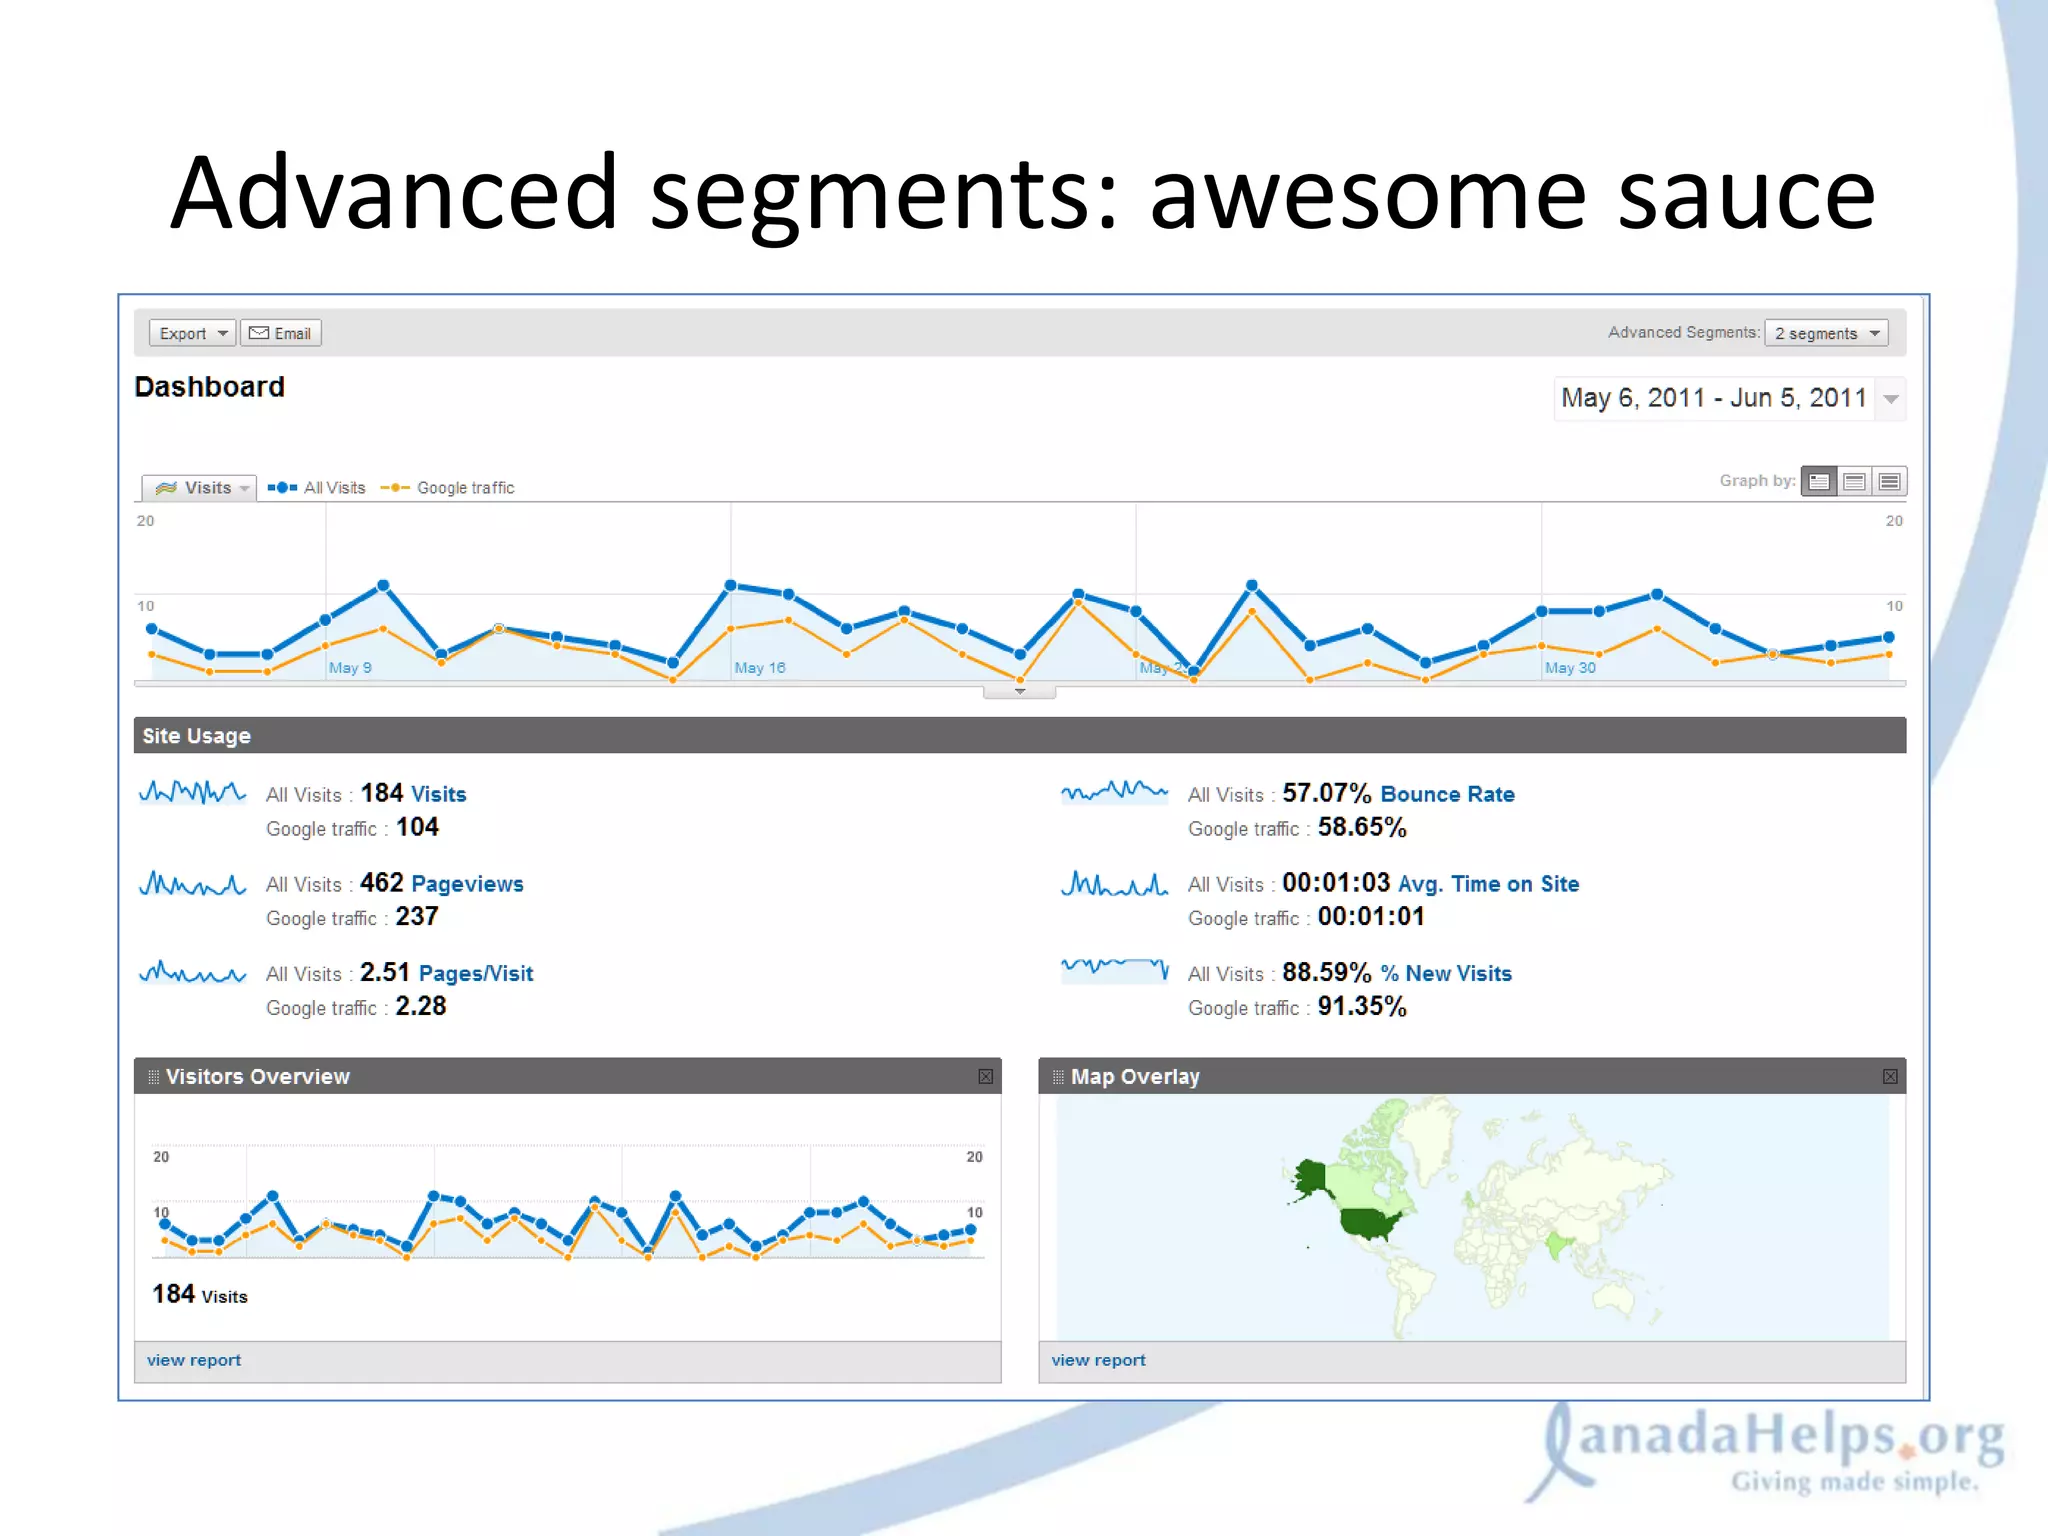This screenshot has width=2048, height=1536.
Task: Click the Pageviews sparkline thumbnail
Action: coord(192,883)
